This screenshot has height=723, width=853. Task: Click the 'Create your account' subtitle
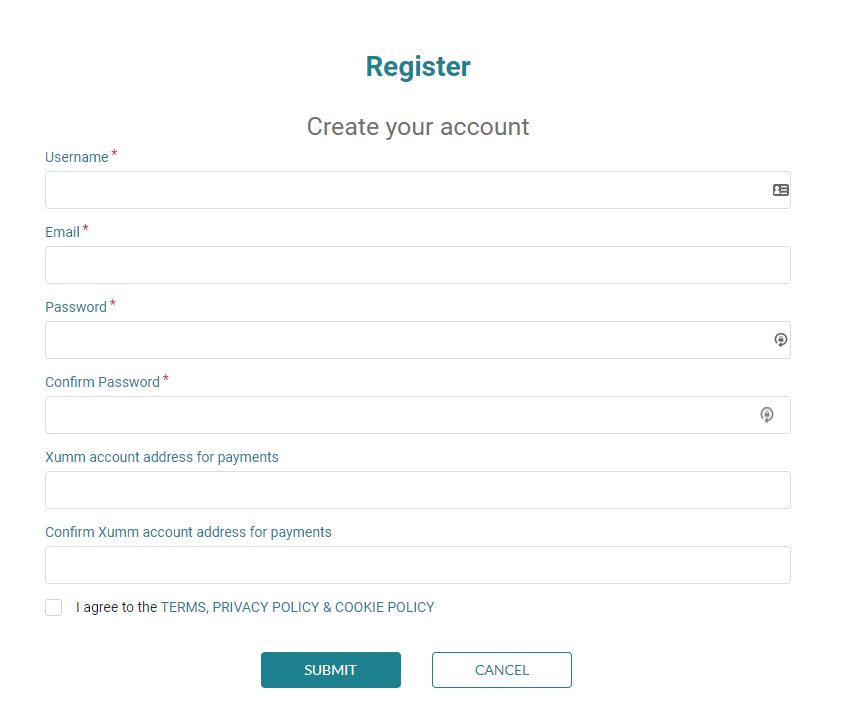[418, 127]
